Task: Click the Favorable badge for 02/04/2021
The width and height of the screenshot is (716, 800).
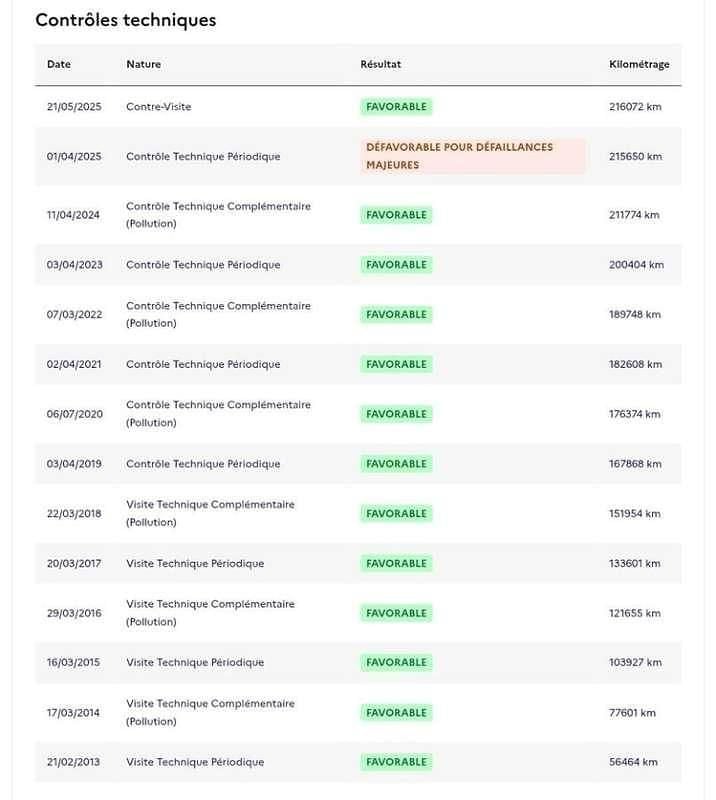Action: point(396,365)
